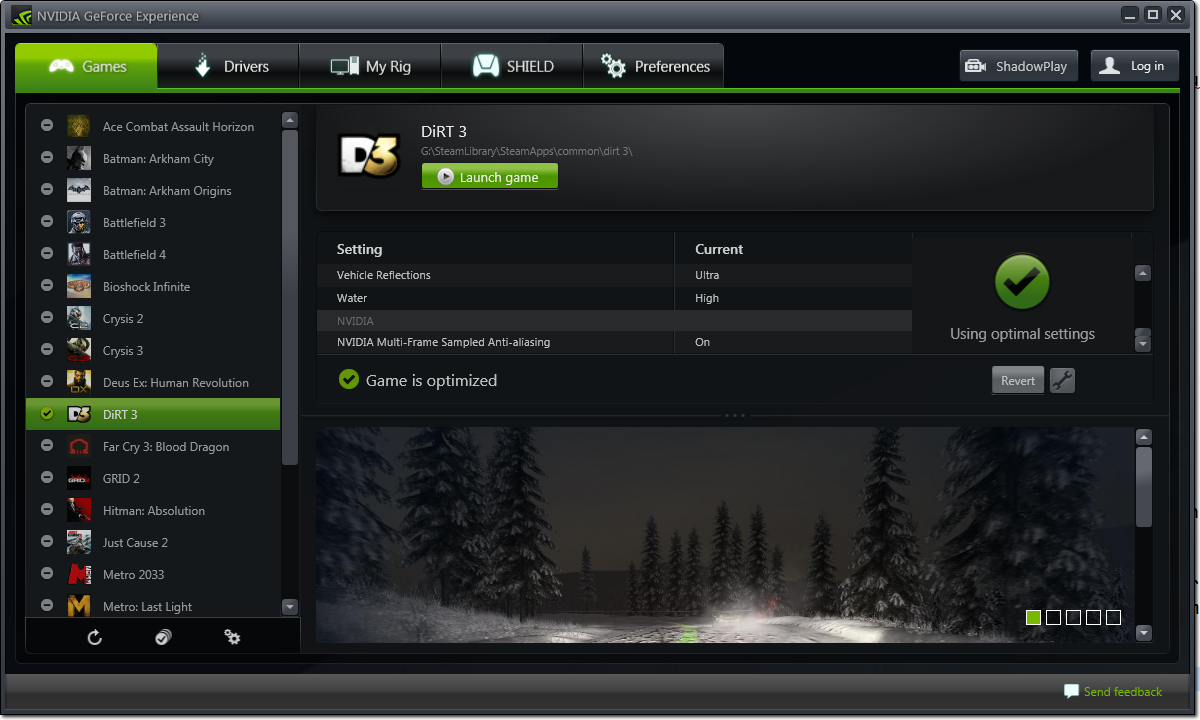Image resolution: width=1200 pixels, height=720 pixels.
Task: Select the Crysis 3 game icon
Action: point(79,350)
